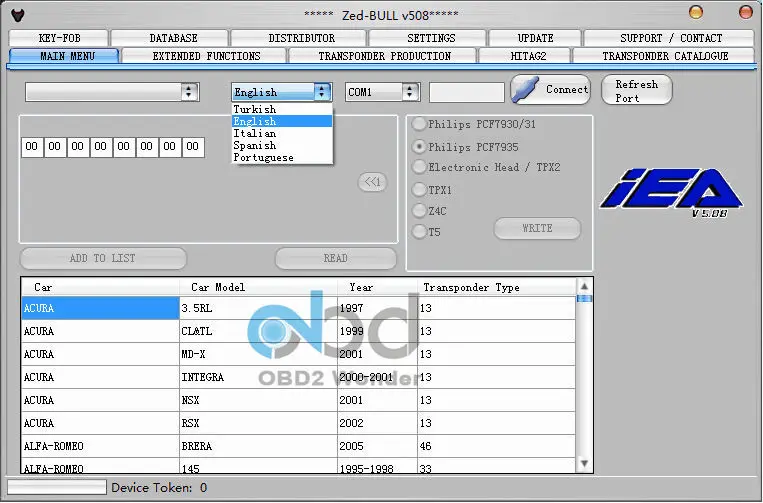Select the ACURA 3.5RL row
Screen dimensions: 763x503
coord(298,308)
